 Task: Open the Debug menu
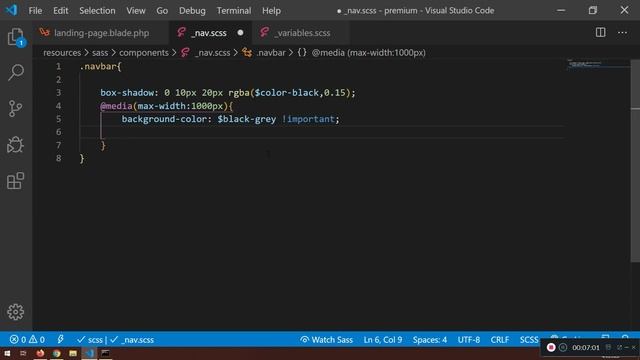192,11
